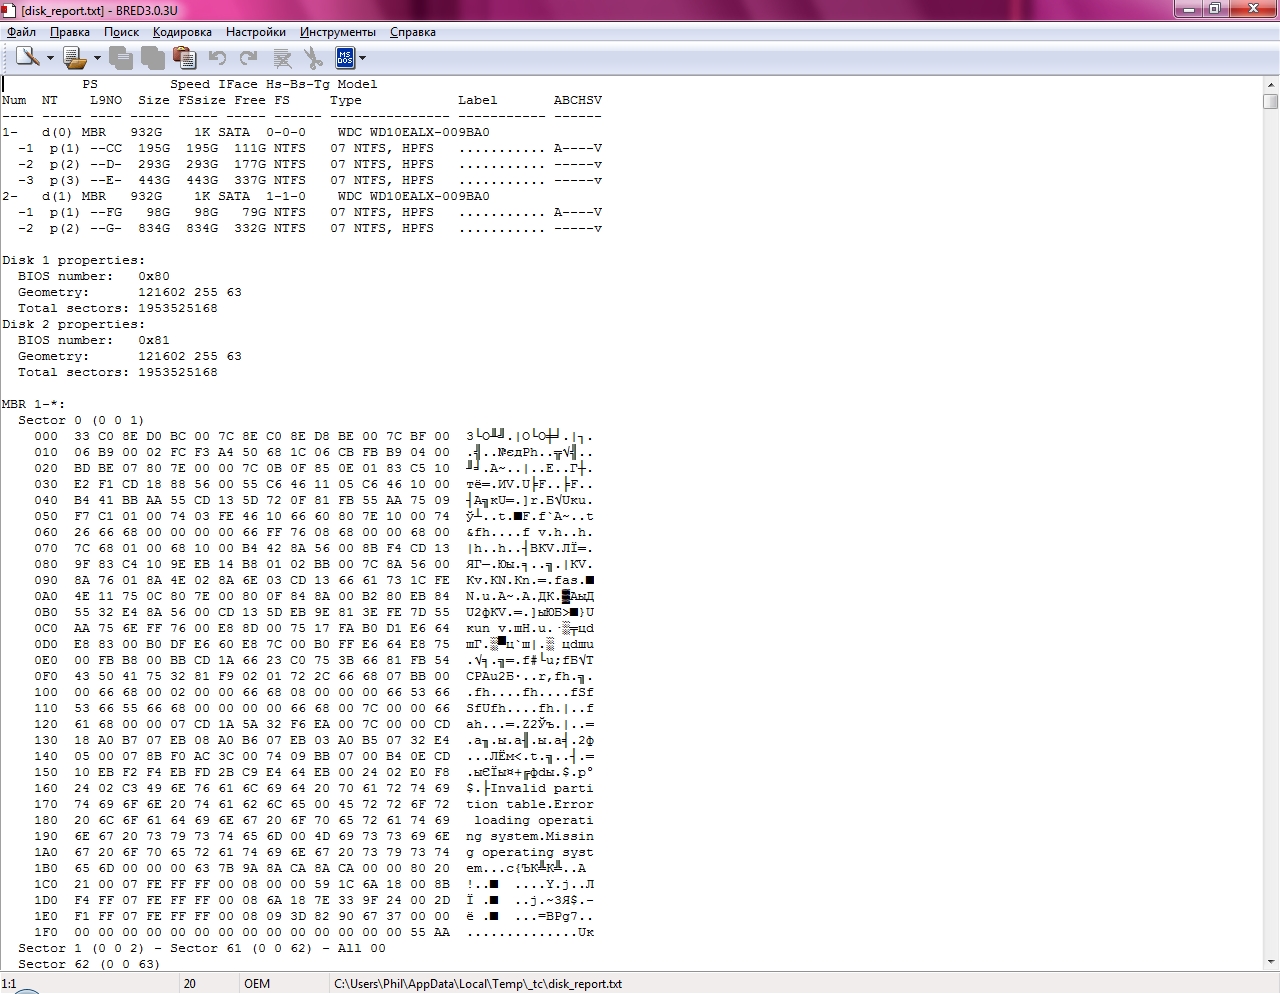Click the Undo arrow icon

click(217, 58)
